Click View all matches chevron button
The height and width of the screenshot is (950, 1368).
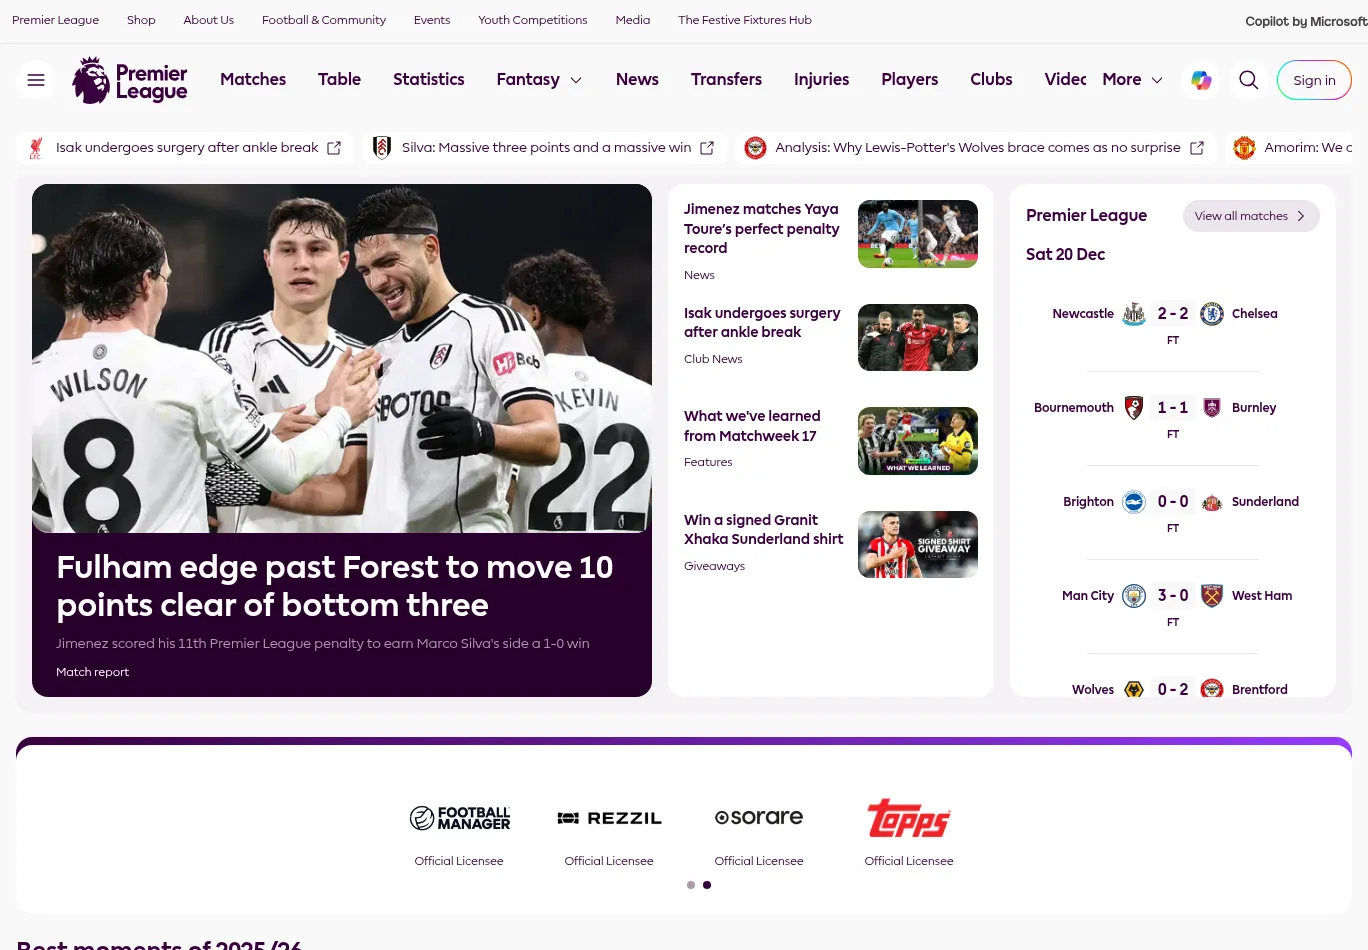pyautogui.click(x=1251, y=216)
